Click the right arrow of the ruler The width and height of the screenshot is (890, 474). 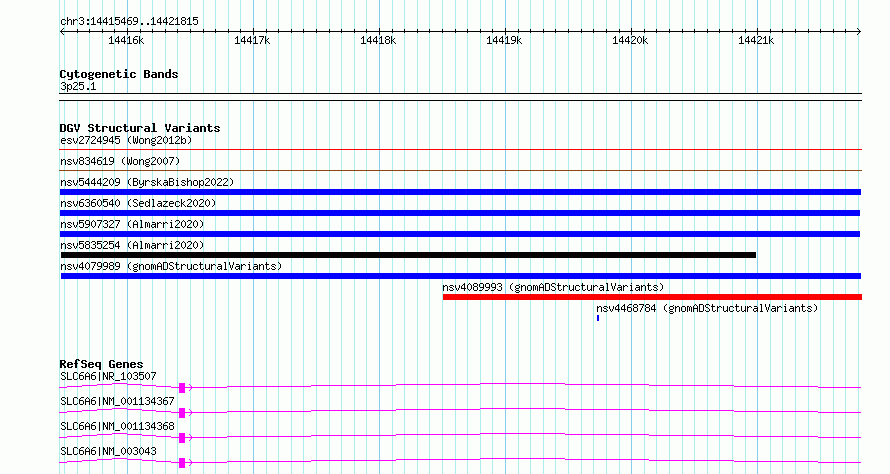[x=859, y=32]
